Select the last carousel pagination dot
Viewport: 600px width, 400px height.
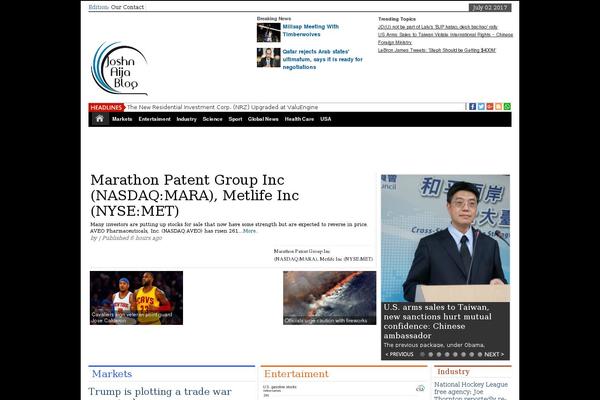click(x=480, y=354)
